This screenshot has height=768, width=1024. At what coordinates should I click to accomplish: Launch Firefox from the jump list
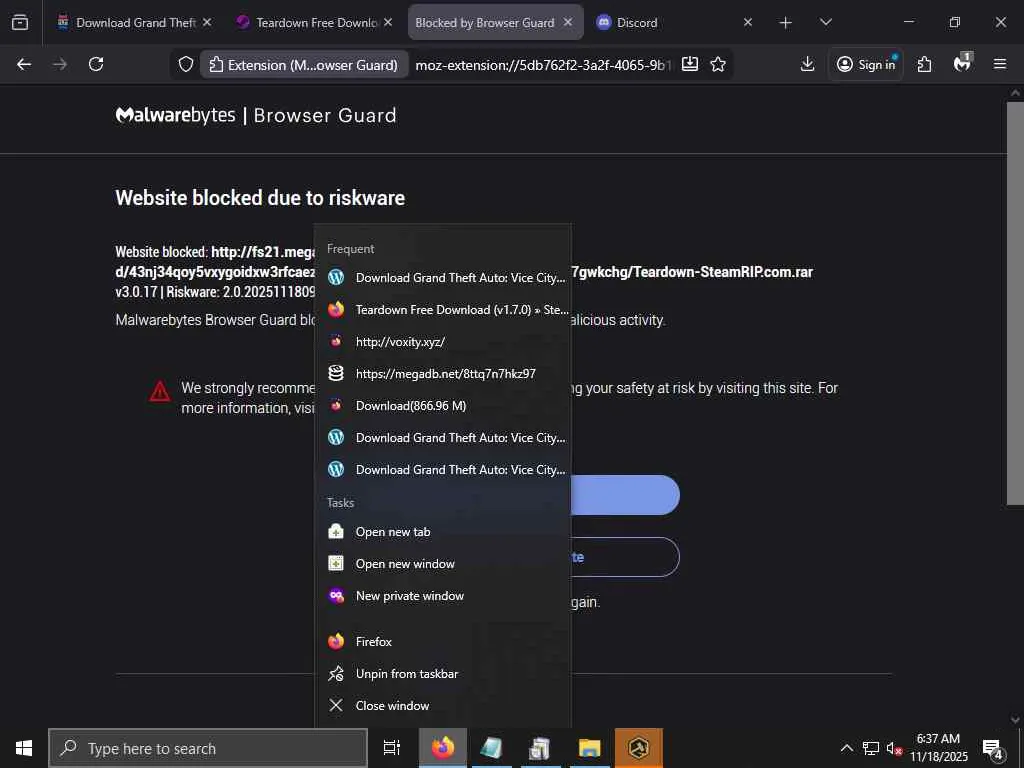(x=443, y=641)
